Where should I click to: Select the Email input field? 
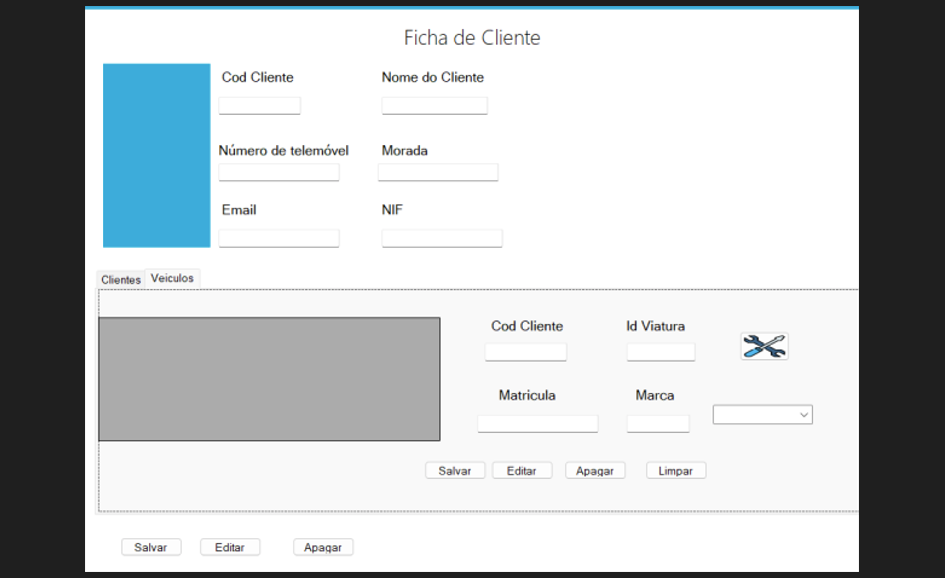pos(279,237)
